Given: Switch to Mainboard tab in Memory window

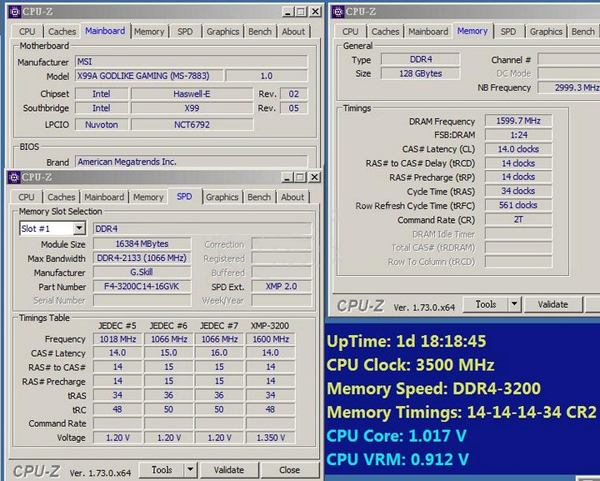Looking at the screenshot, I should 428,31.
